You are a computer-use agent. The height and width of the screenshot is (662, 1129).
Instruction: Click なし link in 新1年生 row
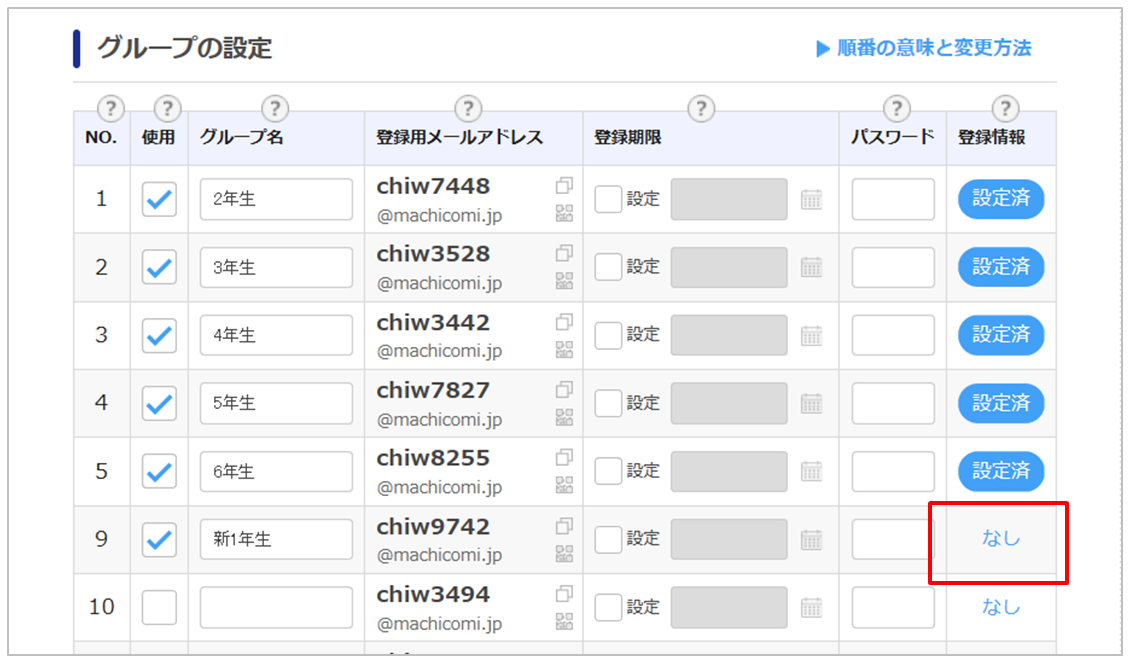[x=1000, y=539]
